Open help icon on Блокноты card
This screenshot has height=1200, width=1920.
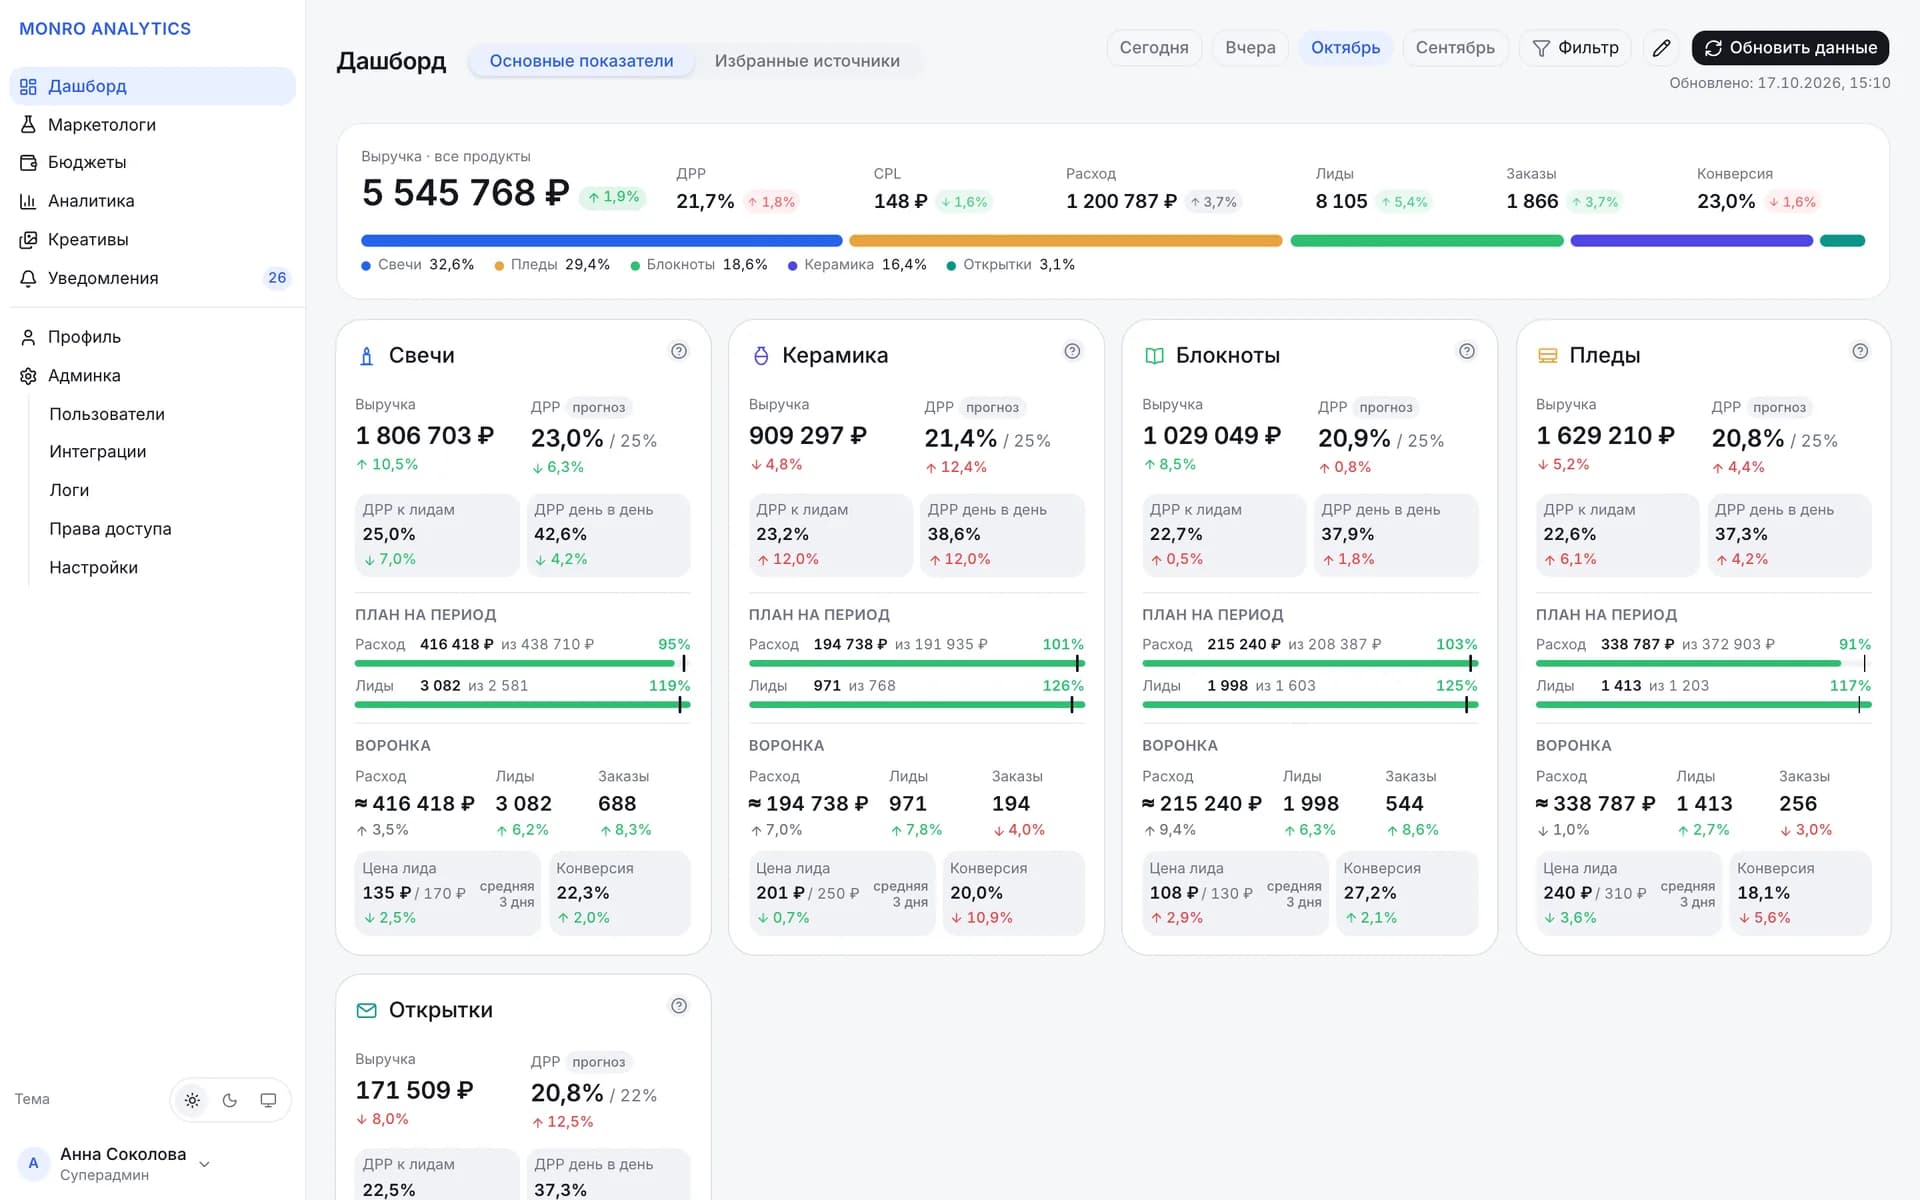tap(1466, 351)
